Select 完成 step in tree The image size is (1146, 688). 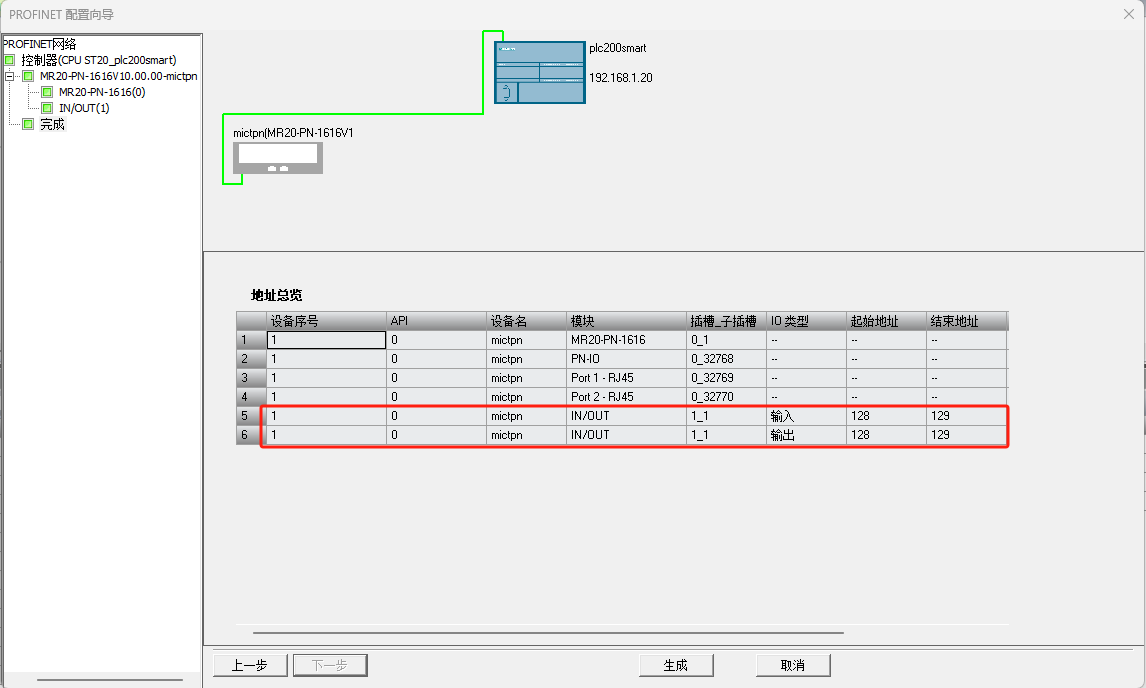pos(52,124)
